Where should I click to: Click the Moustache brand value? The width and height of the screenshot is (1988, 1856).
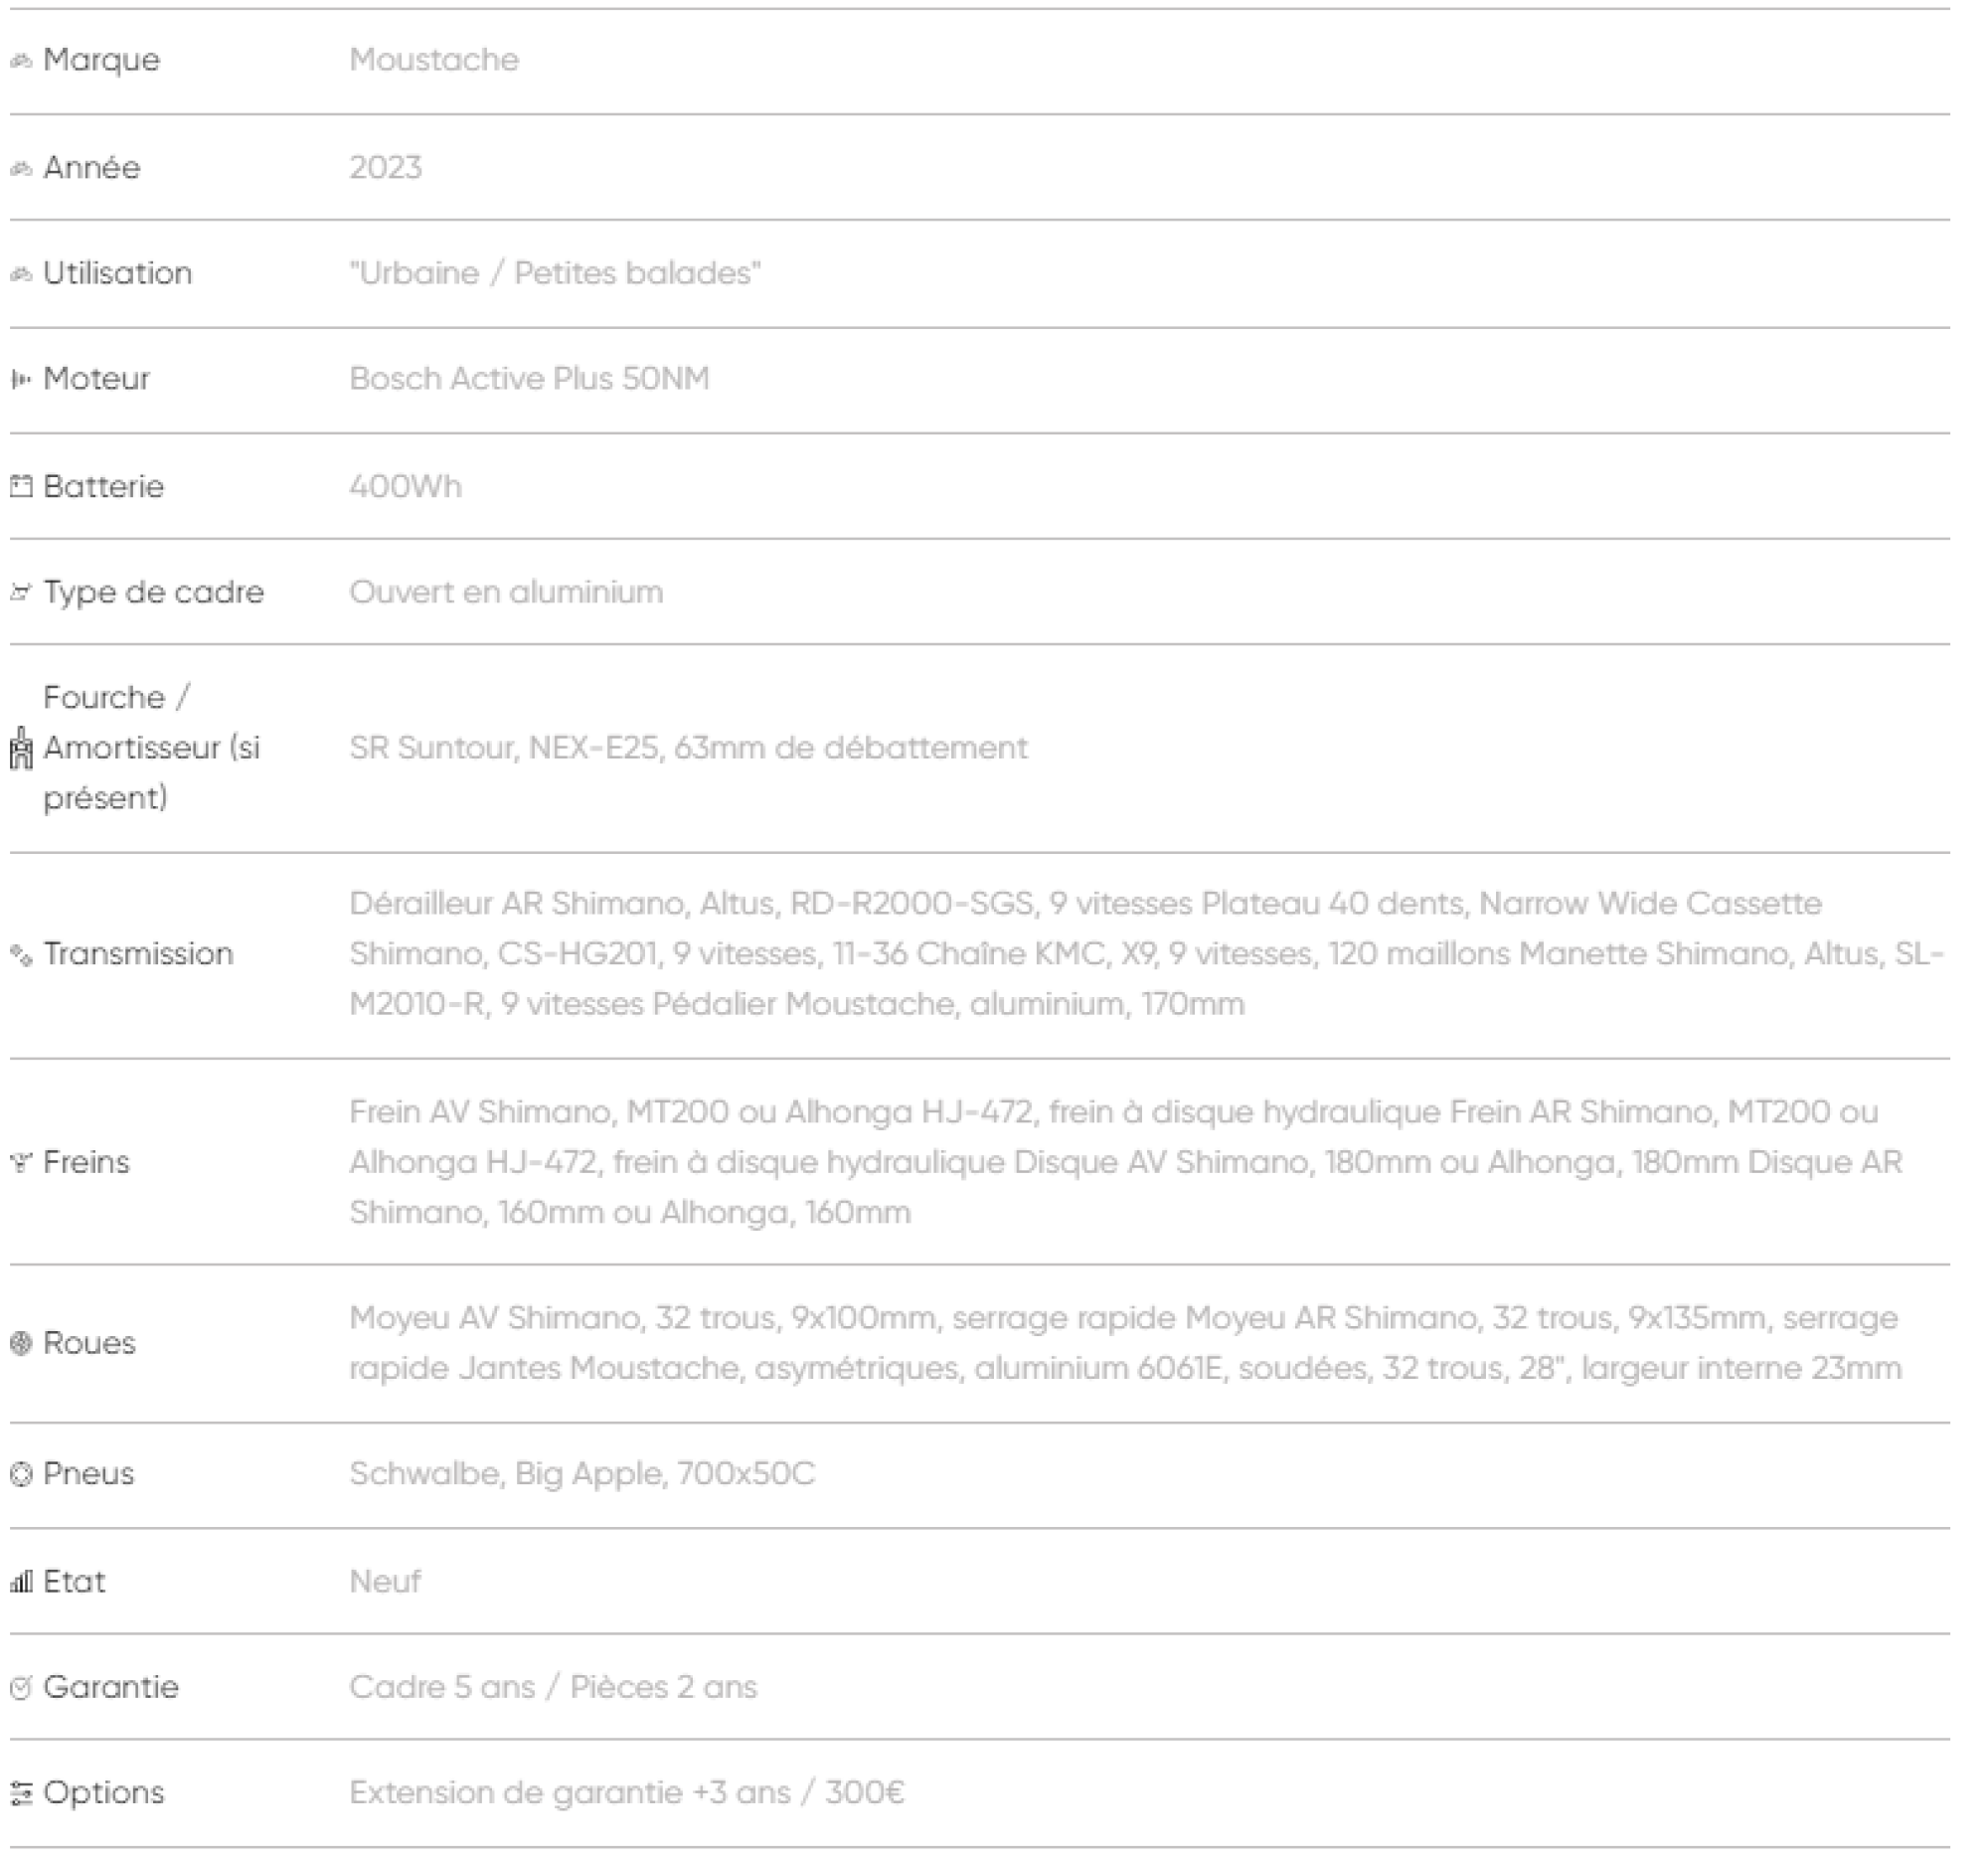434,60
